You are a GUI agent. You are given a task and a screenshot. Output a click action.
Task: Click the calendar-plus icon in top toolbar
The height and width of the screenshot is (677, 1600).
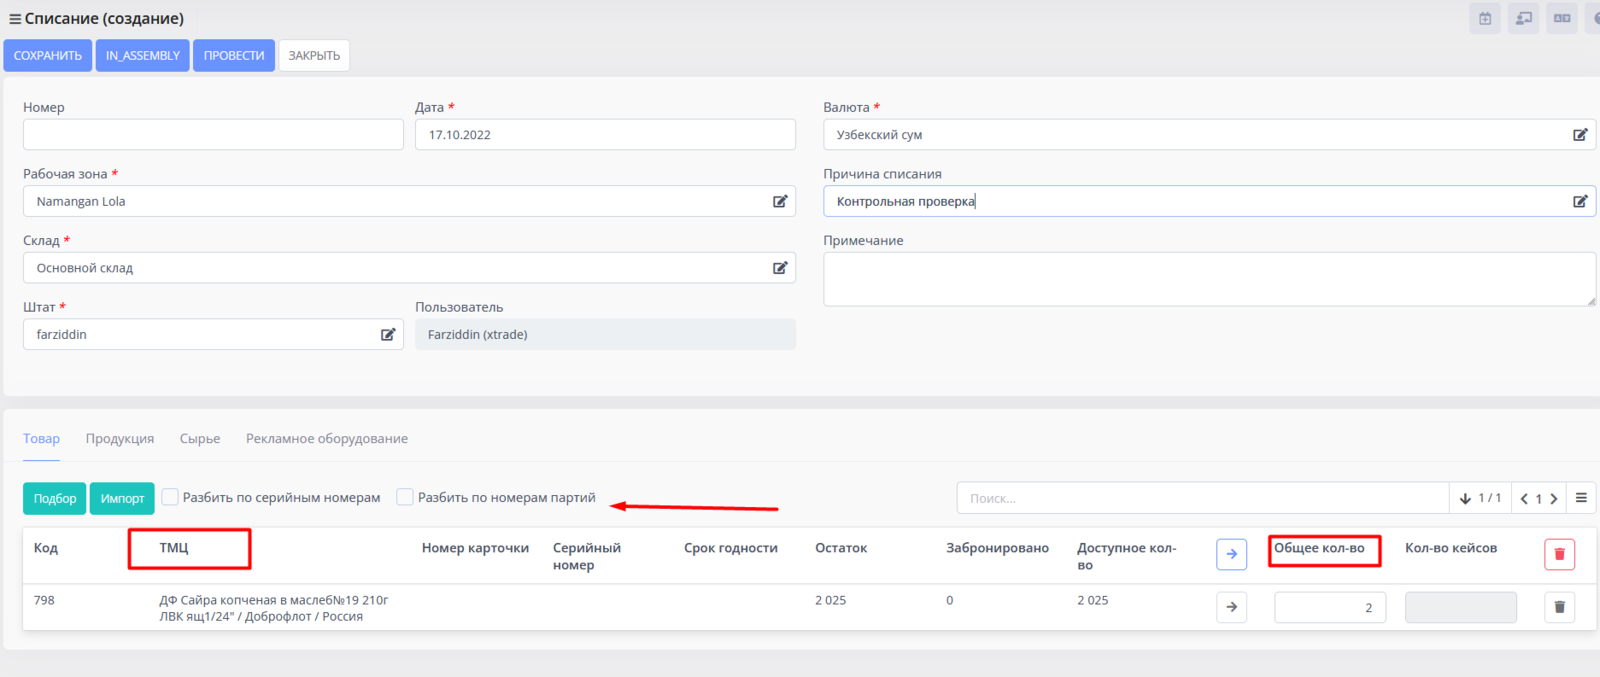1485,18
